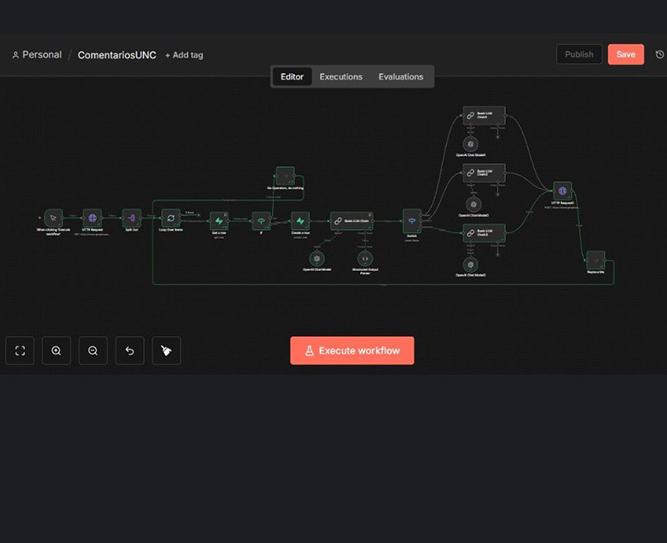Switch to the Editor tab
The height and width of the screenshot is (543, 667).
click(292, 77)
